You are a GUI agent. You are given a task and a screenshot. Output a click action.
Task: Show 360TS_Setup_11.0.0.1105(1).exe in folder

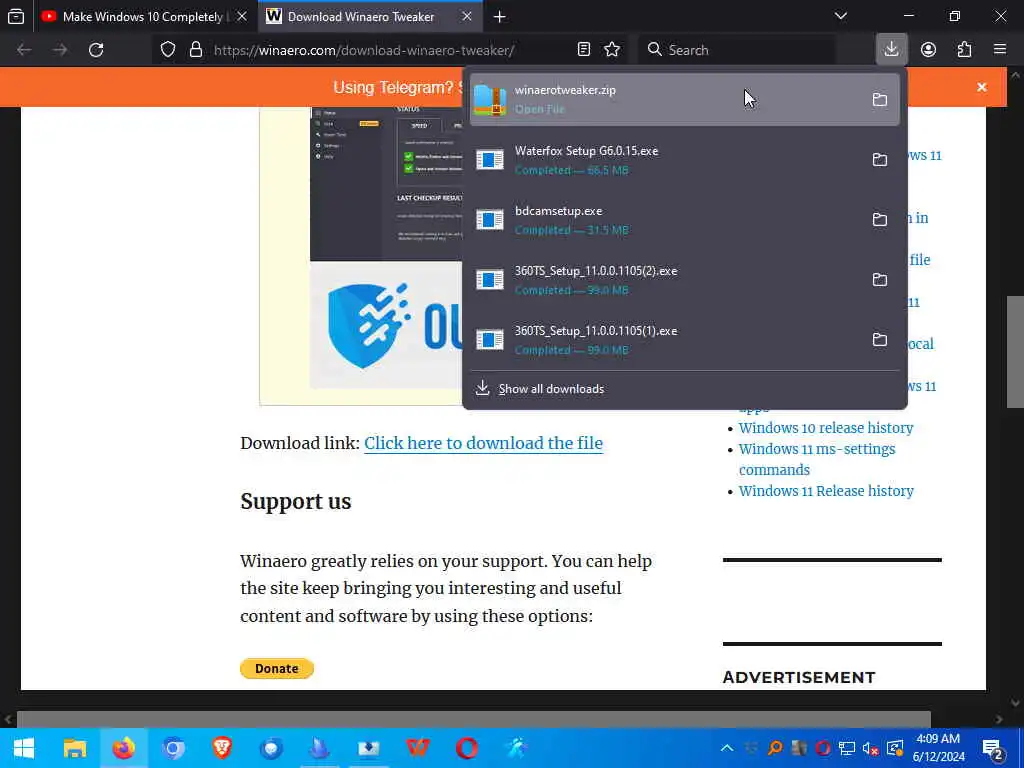click(x=880, y=340)
